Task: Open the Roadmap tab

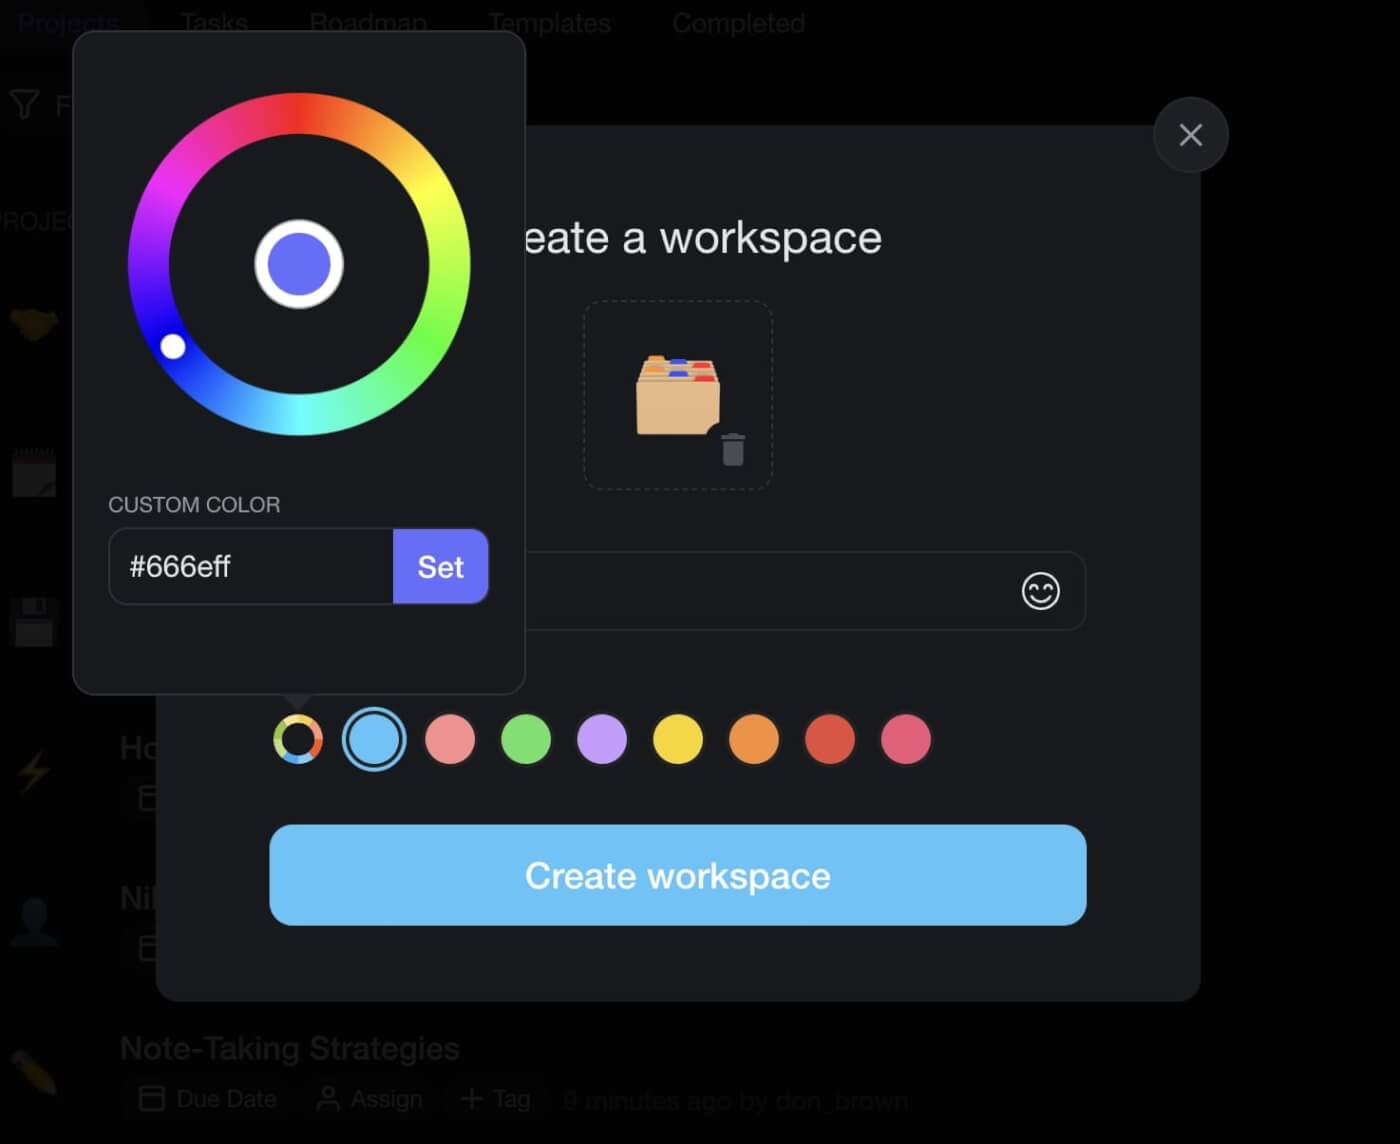Action: pos(368,22)
